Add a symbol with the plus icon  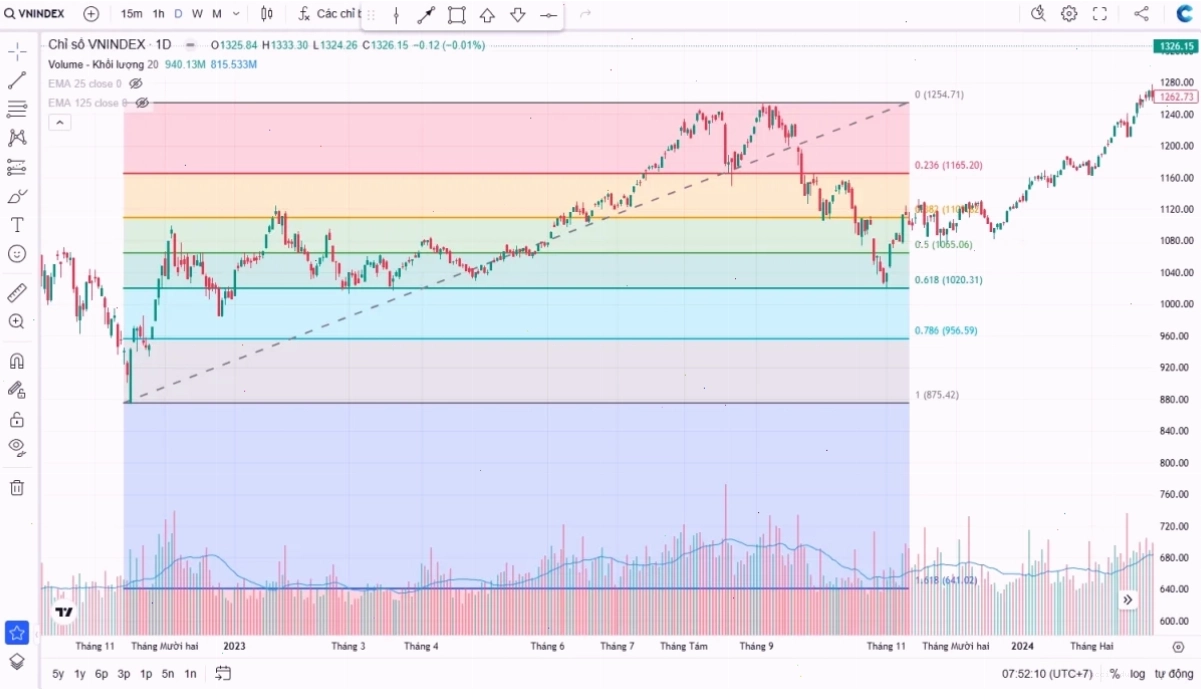coord(91,14)
